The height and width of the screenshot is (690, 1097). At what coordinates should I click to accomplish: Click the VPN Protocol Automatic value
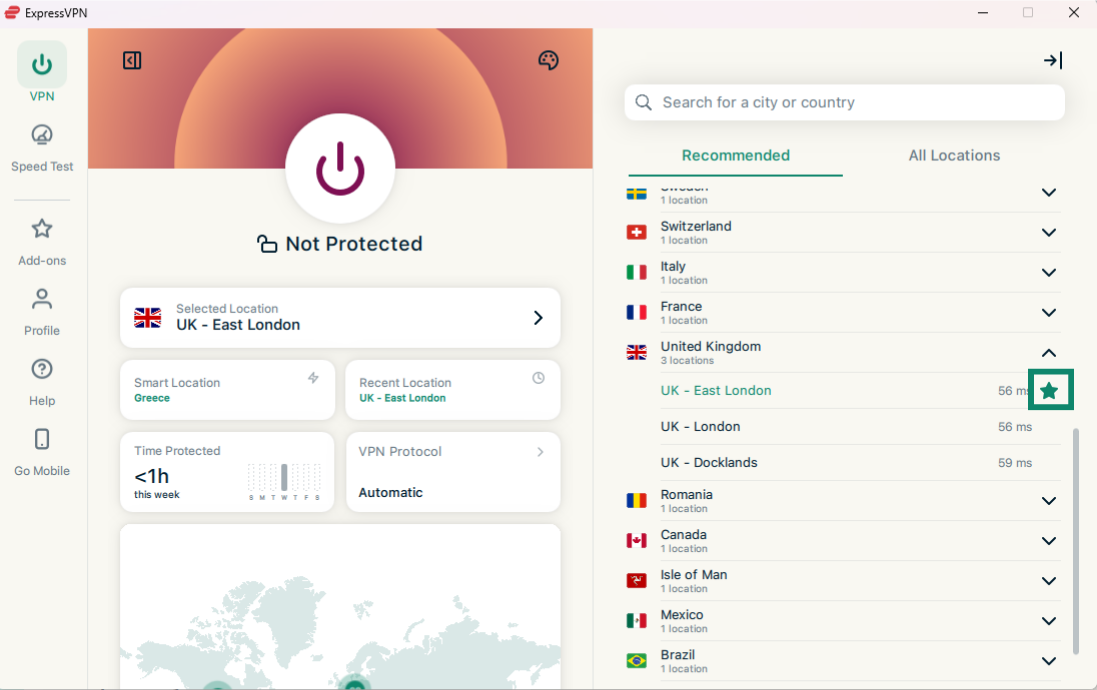pos(390,493)
